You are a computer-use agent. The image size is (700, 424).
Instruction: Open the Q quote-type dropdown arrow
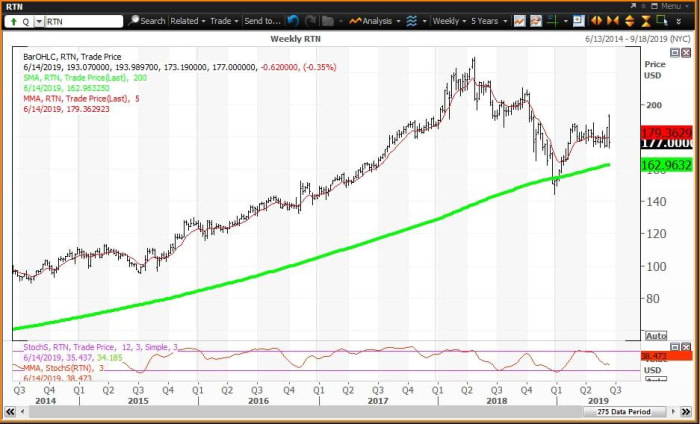(x=38, y=21)
